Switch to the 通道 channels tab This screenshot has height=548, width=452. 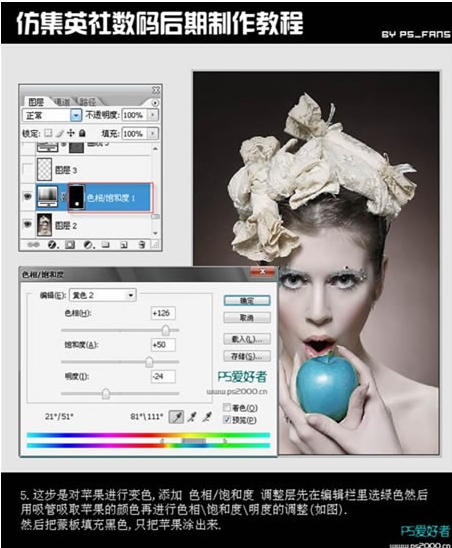[x=62, y=102]
